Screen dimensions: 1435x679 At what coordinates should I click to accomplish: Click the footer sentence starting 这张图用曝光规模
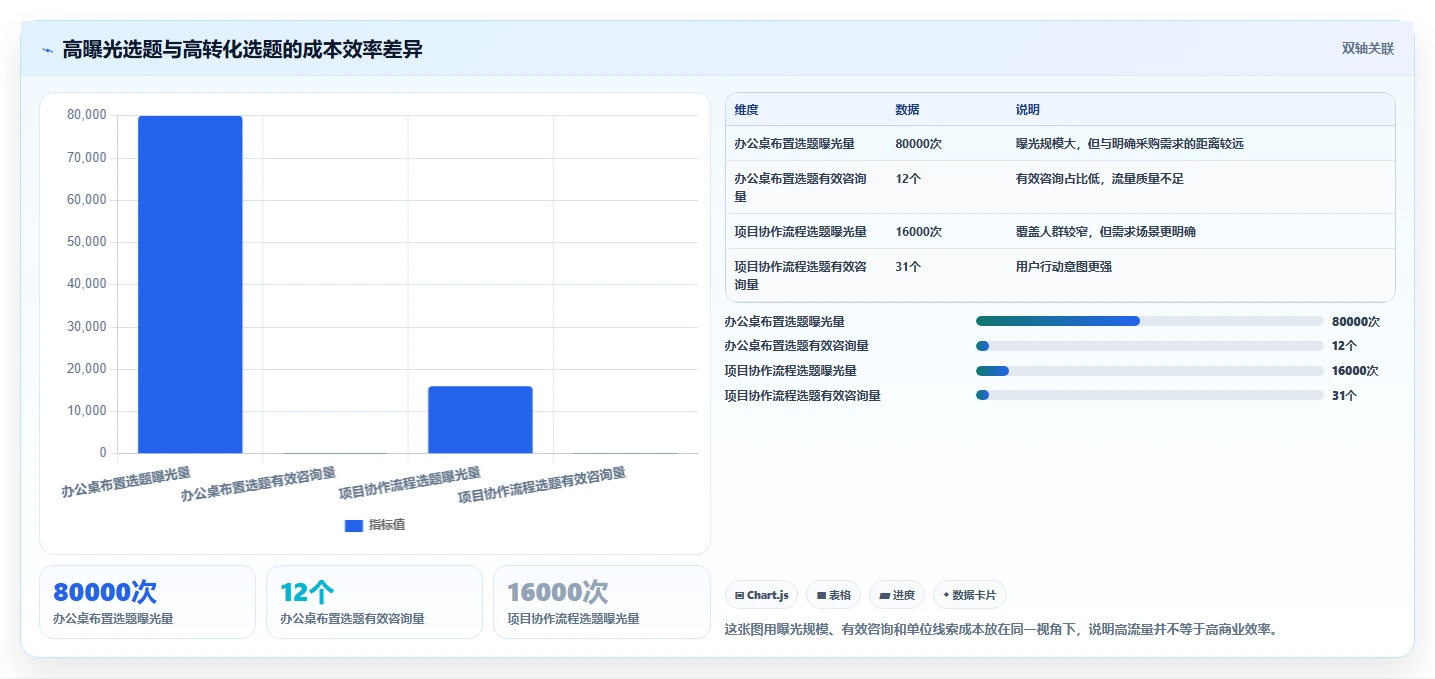click(1001, 630)
